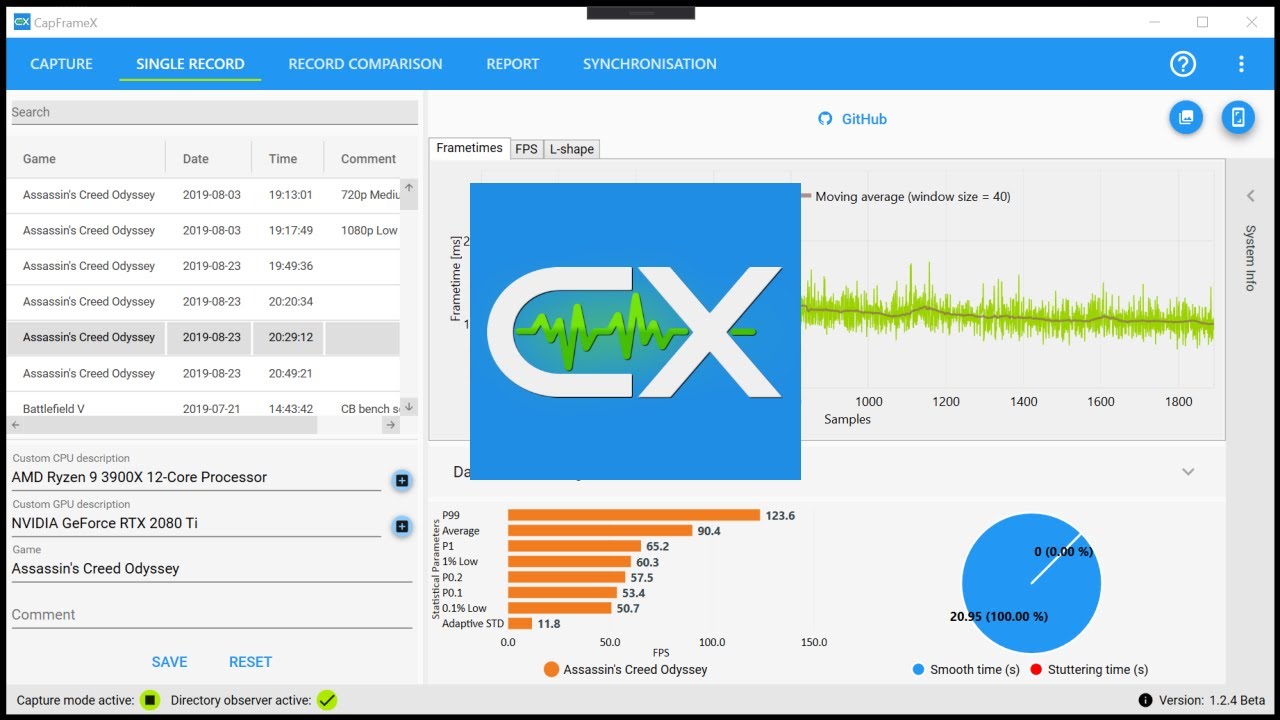Click horizontal scrollbar left arrow
Screen dimensions: 1280x720
click(x=15, y=425)
